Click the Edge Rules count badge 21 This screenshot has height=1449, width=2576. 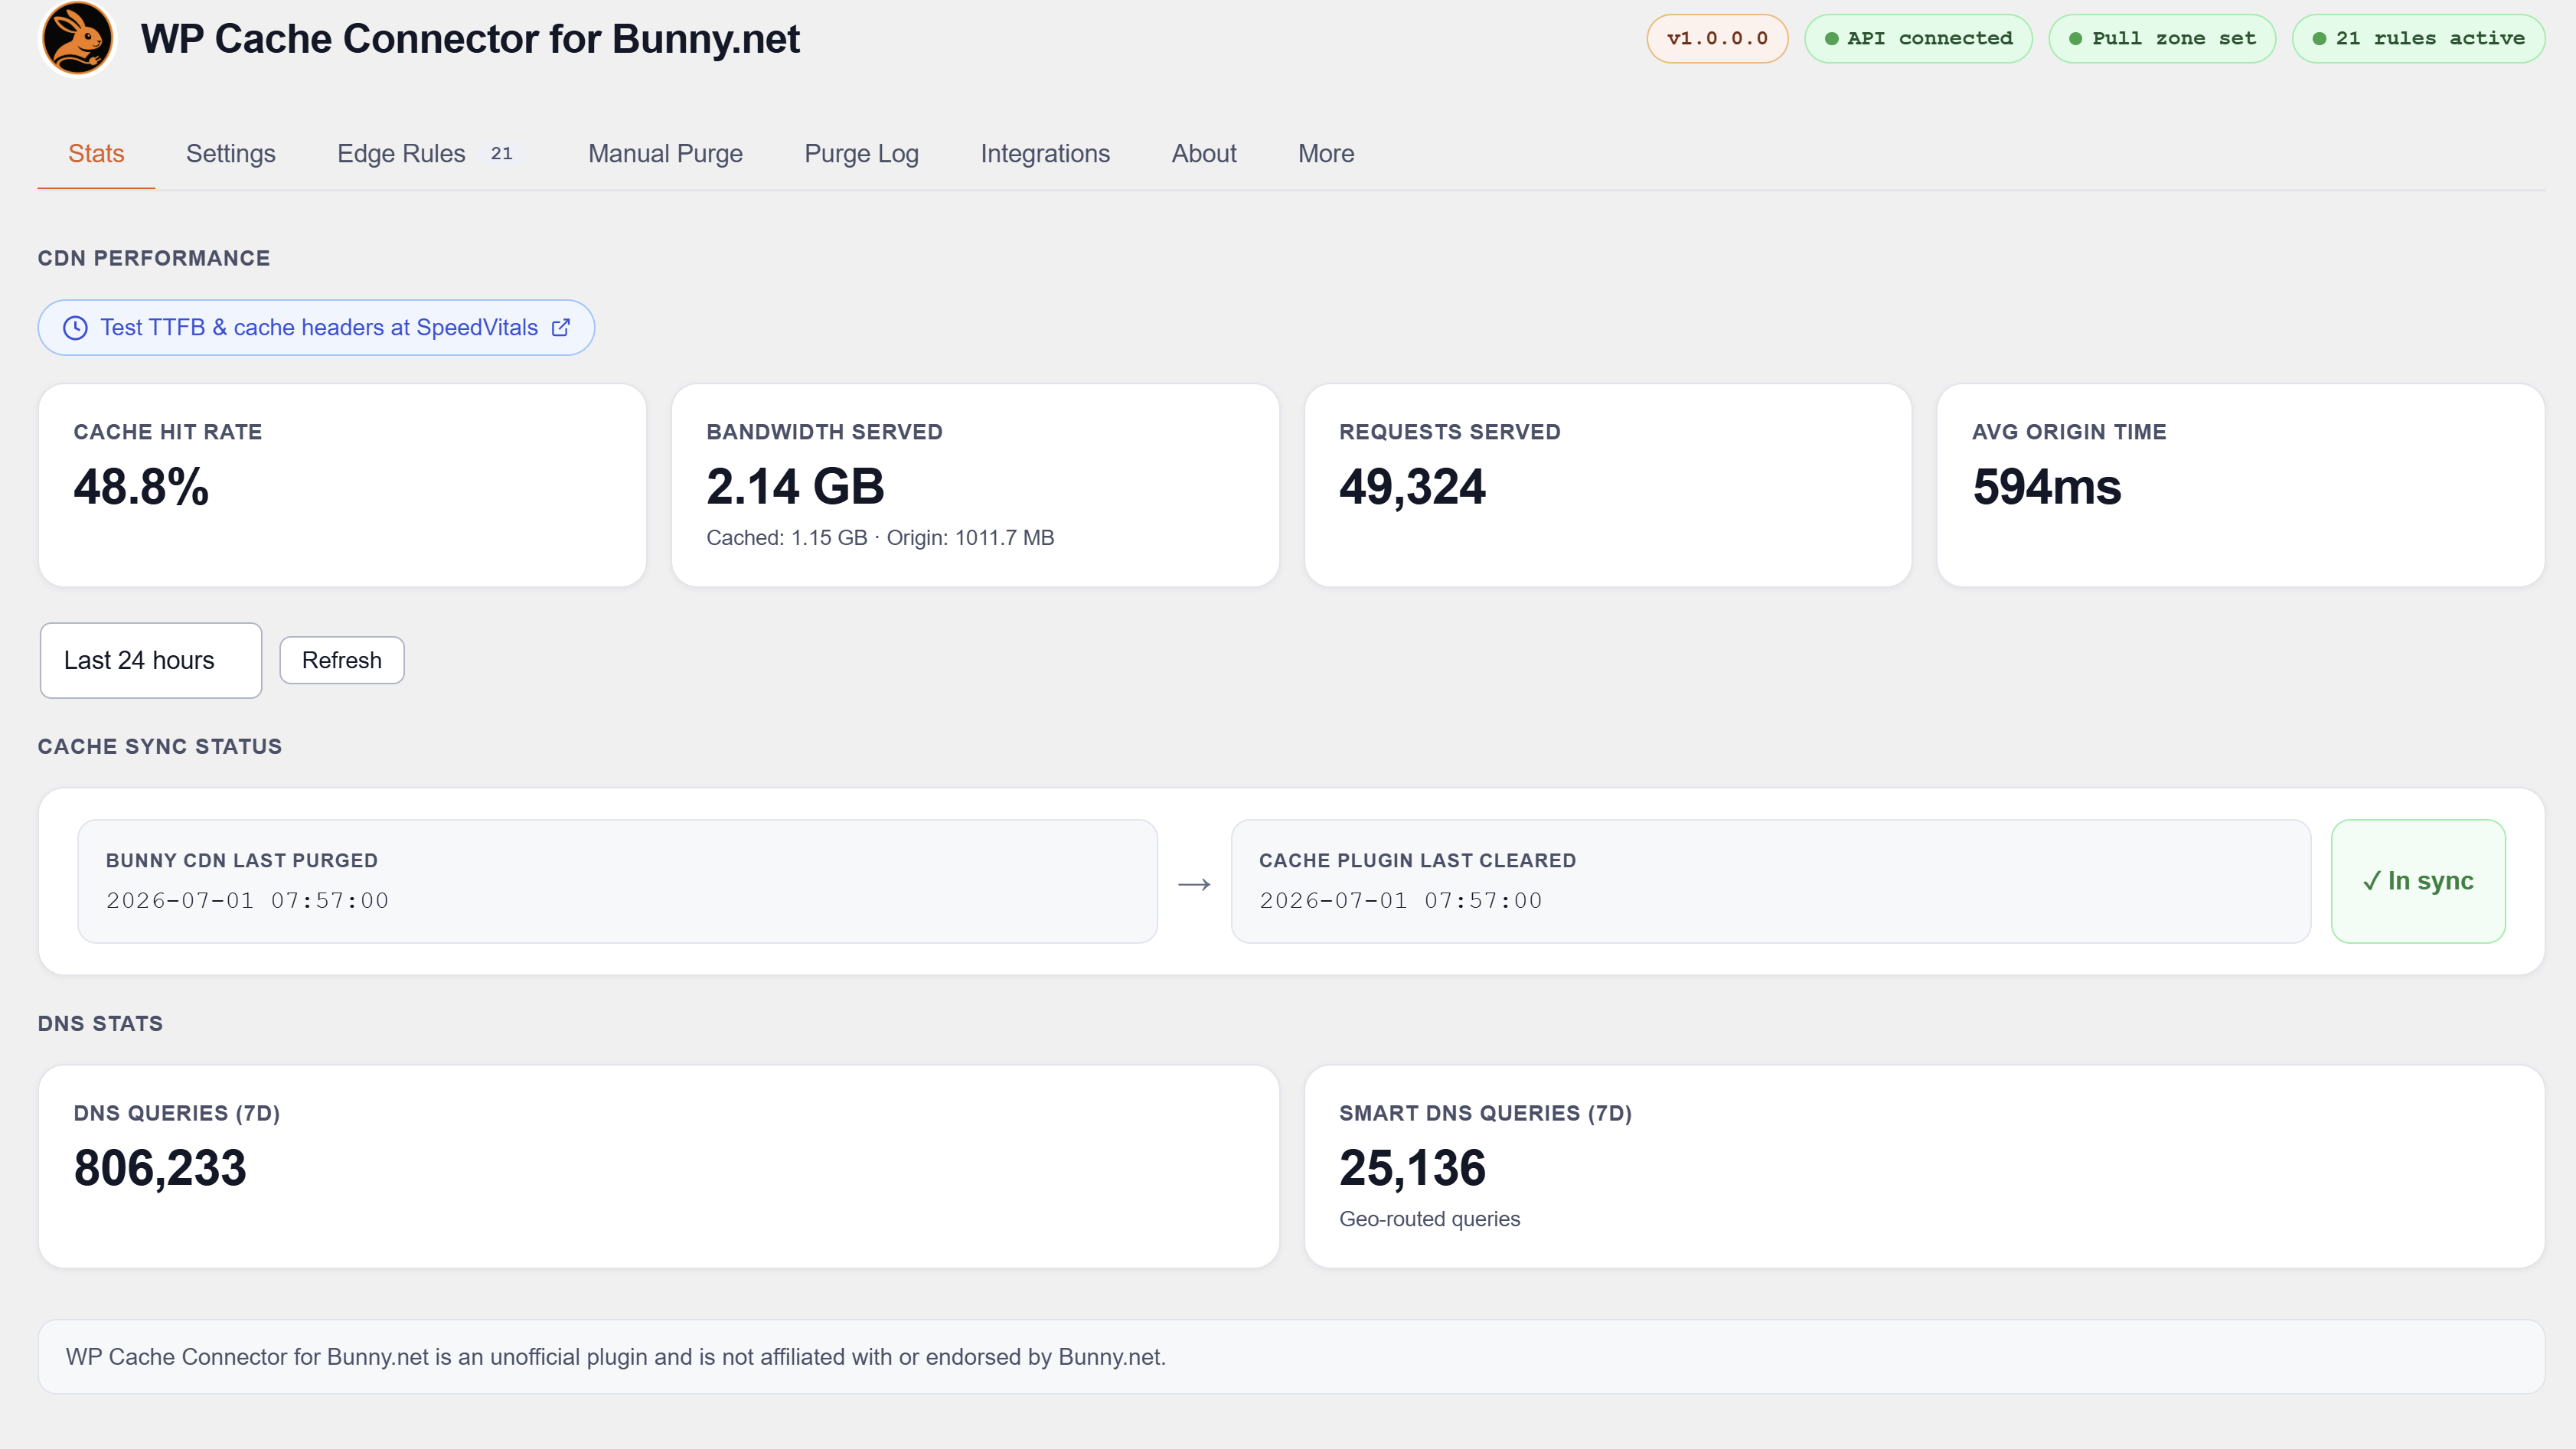[x=502, y=154]
